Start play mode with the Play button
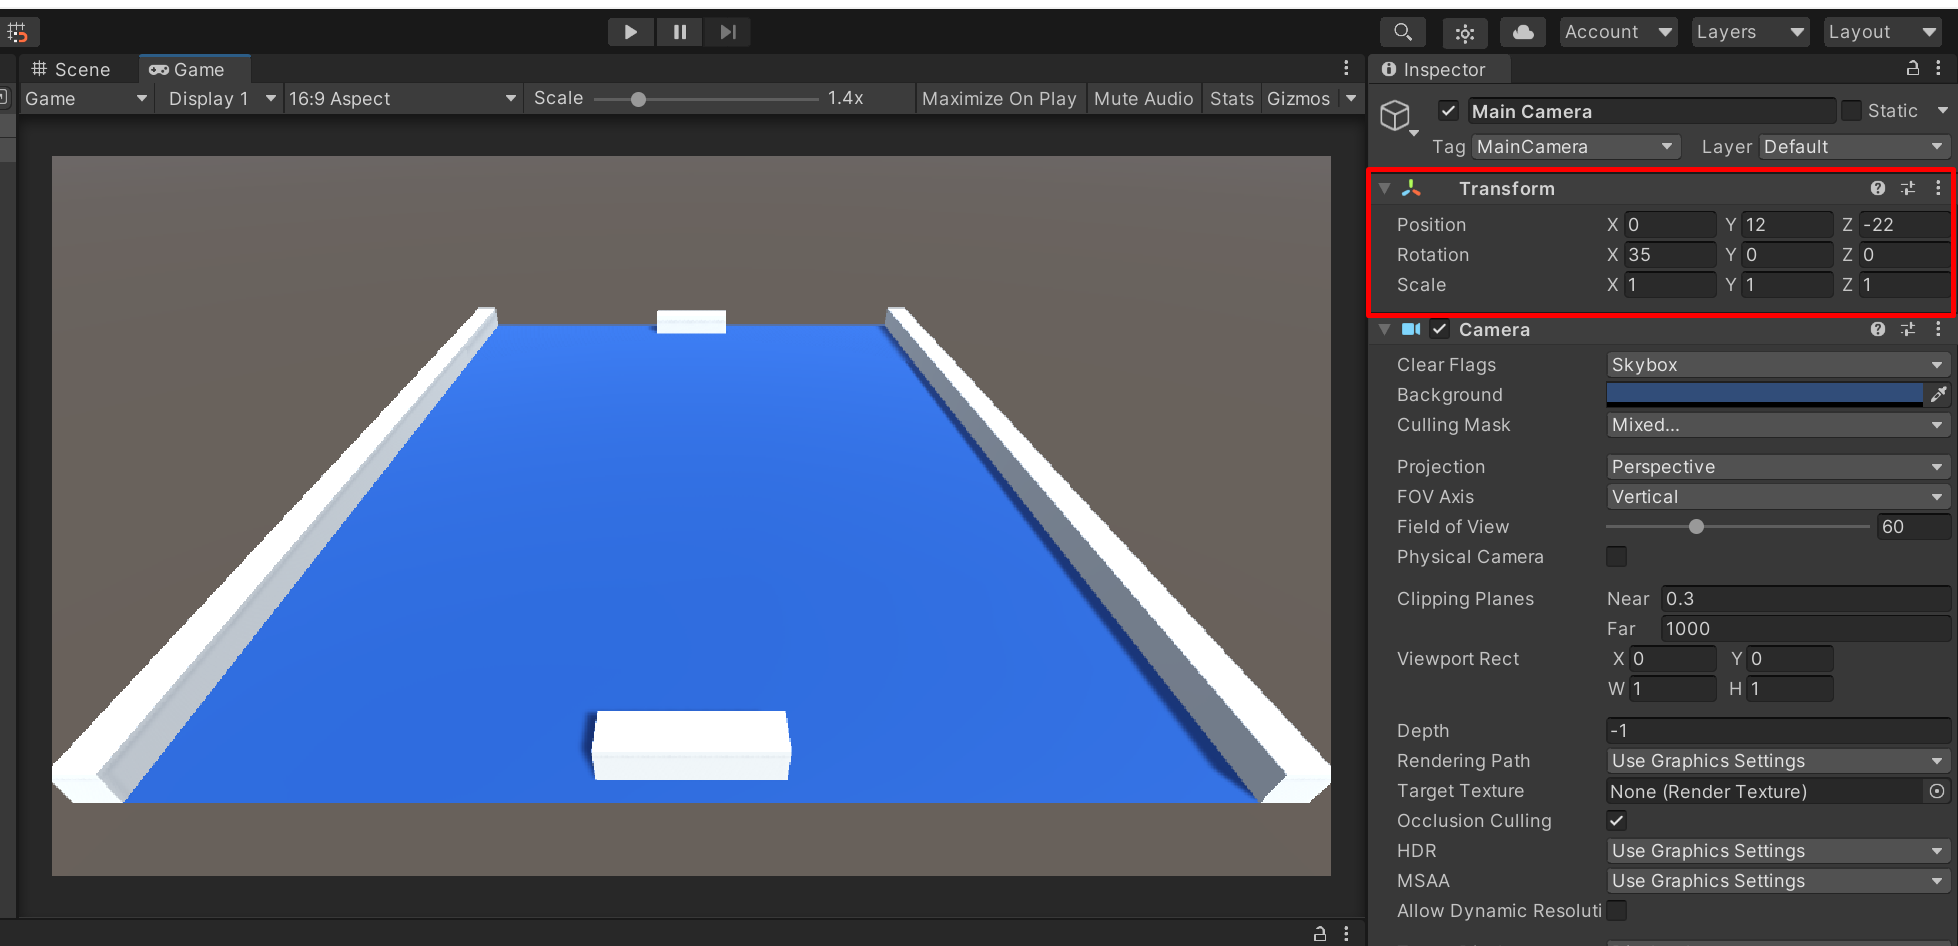The image size is (1958, 946). 631,32
